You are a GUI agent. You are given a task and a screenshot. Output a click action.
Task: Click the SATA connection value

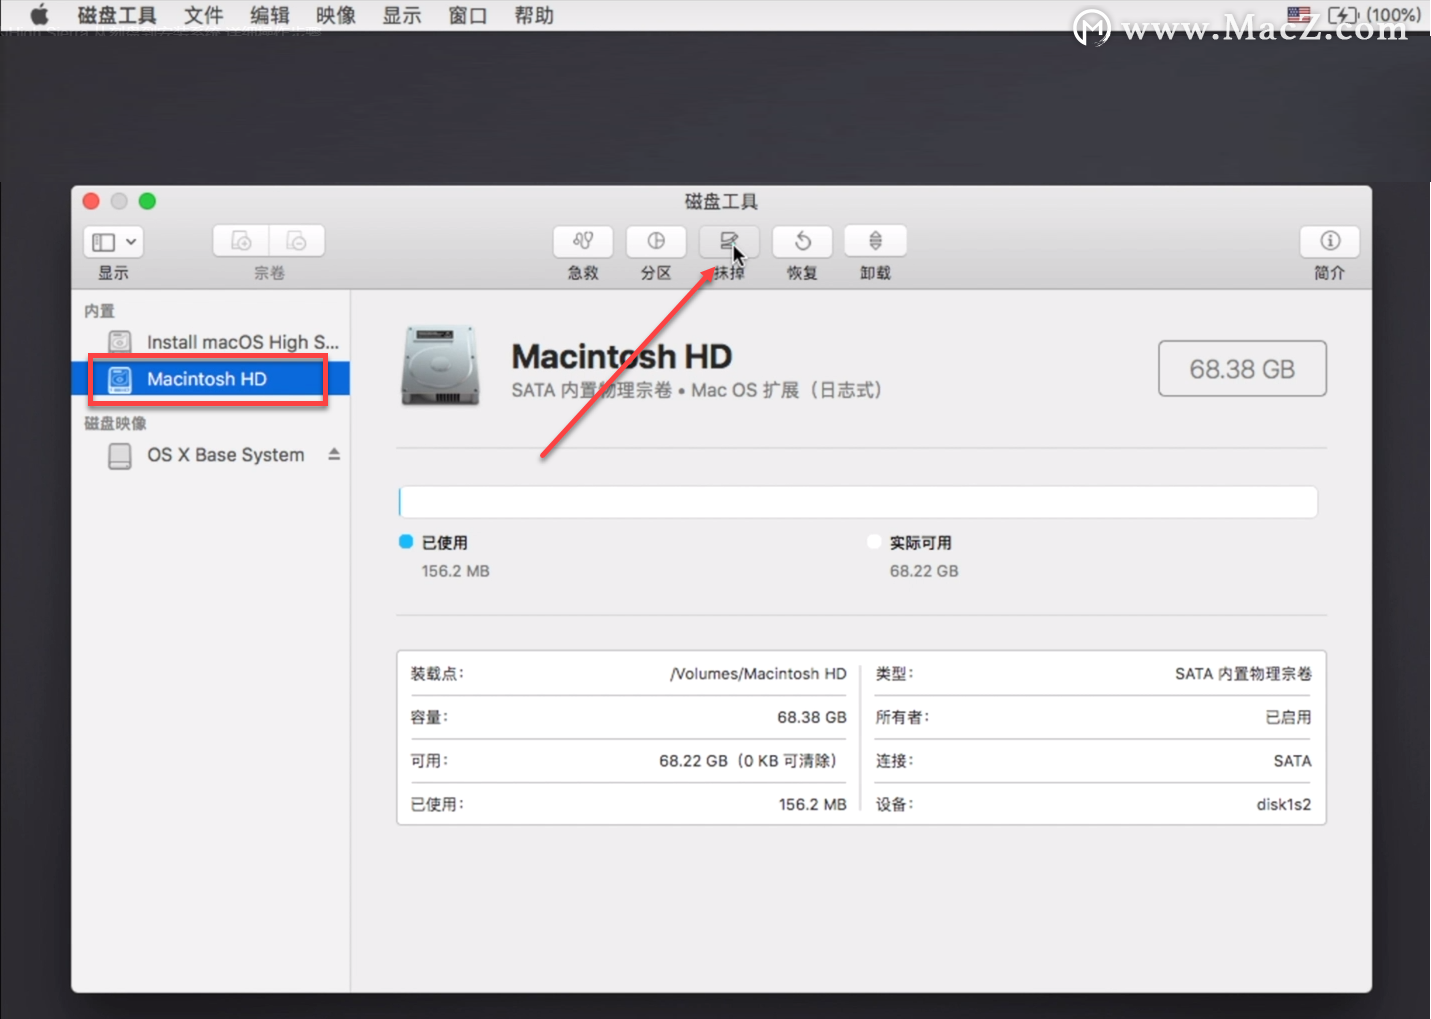[x=1292, y=761]
